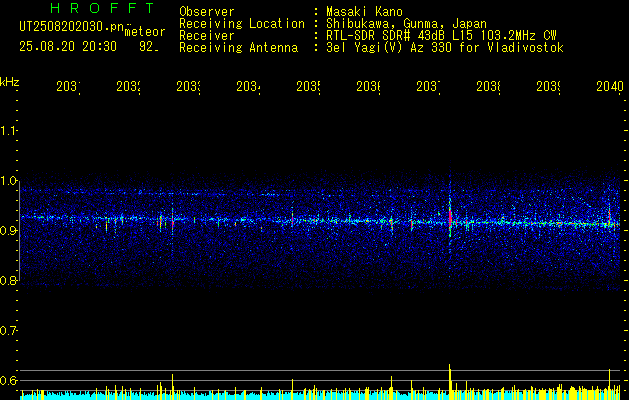Click the Receiving Location label

pos(242,24)
